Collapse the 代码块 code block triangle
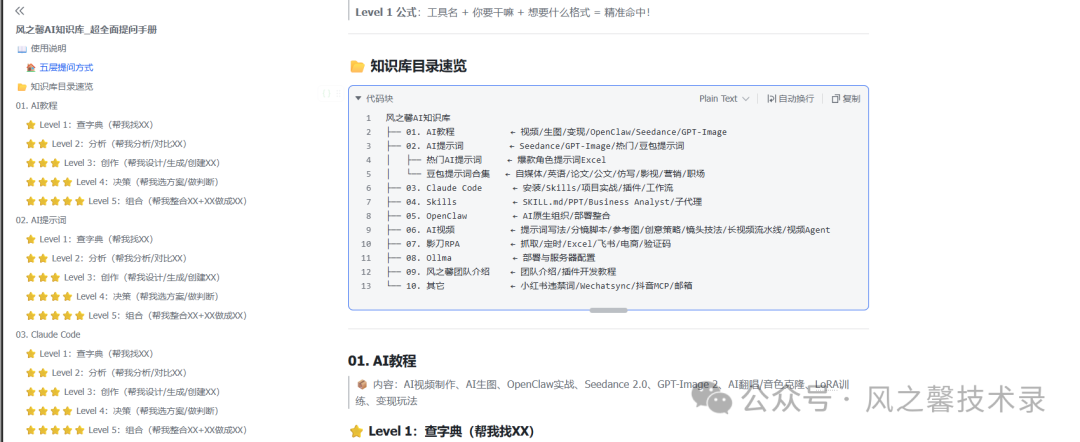The height and width of the screenshot is (442, 1080). click(358, 98)
